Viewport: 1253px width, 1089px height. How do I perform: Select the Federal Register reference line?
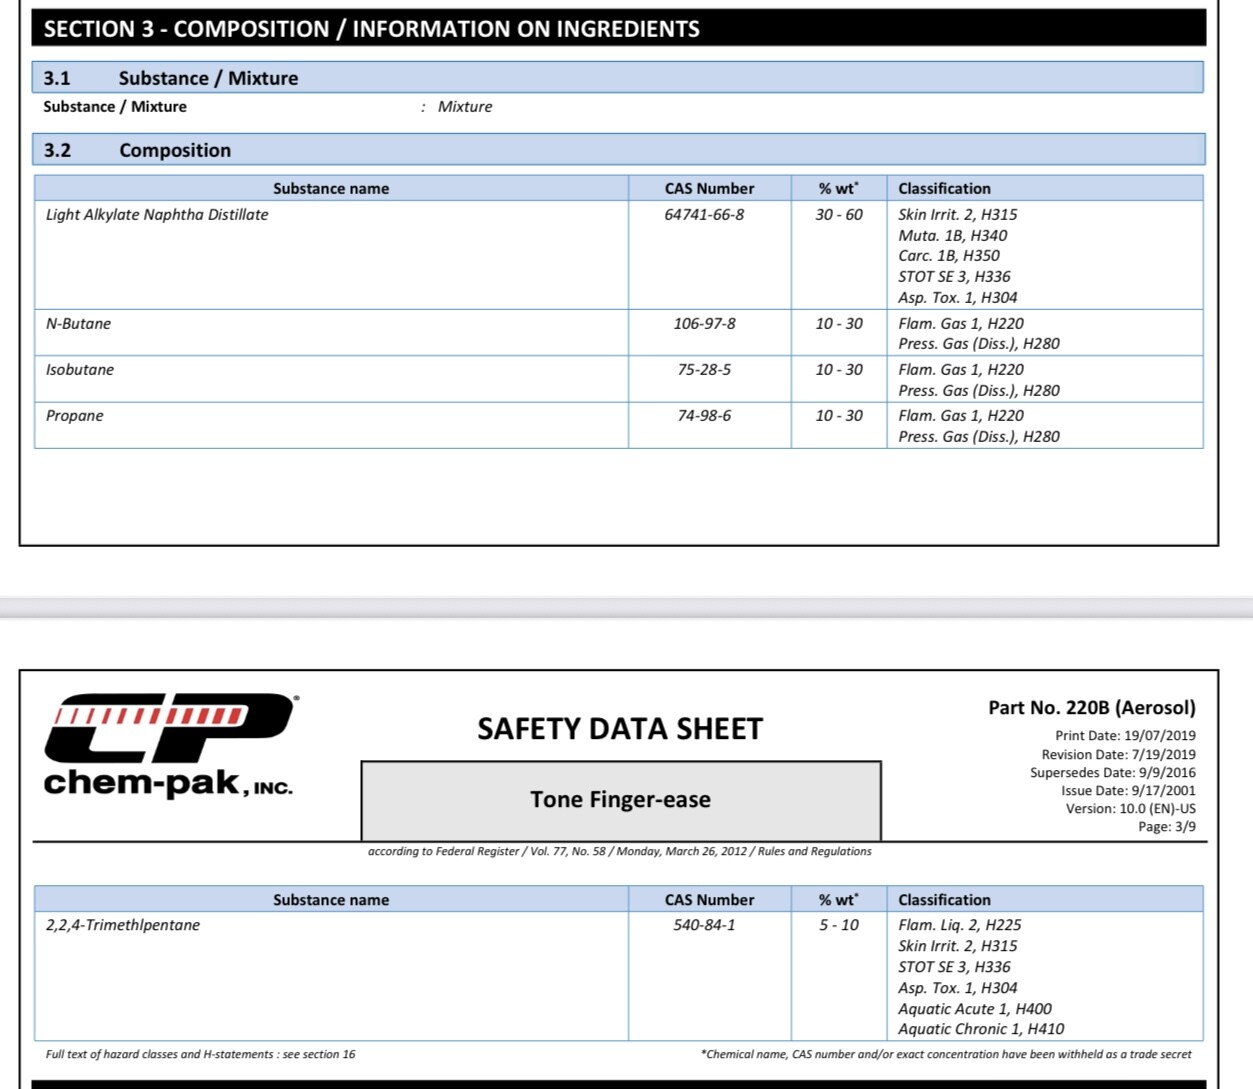619,852
